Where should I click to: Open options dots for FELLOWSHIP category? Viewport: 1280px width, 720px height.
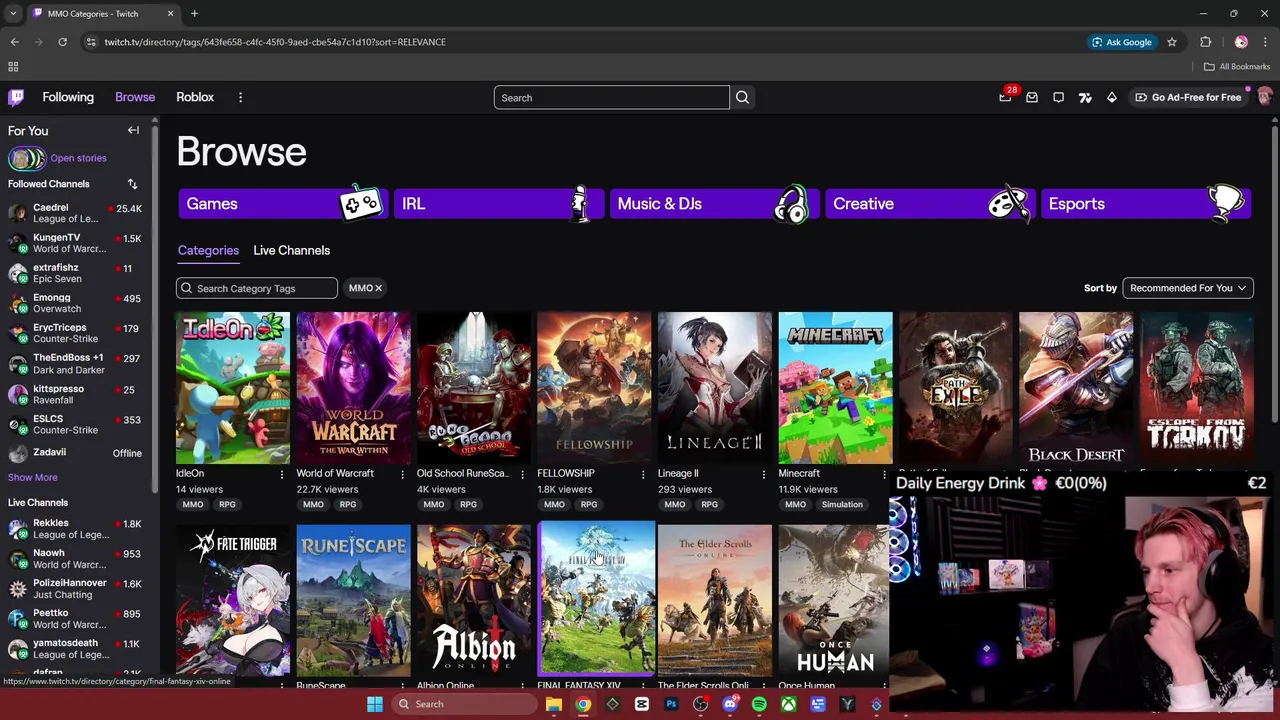point(643,474)
